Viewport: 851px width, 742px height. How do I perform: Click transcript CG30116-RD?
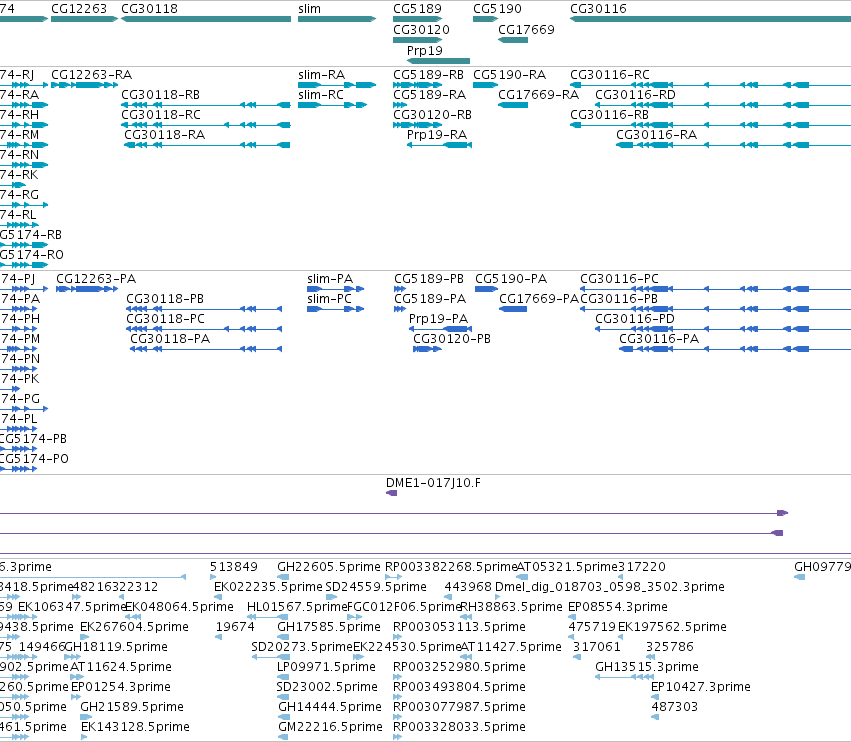[636, 95]
